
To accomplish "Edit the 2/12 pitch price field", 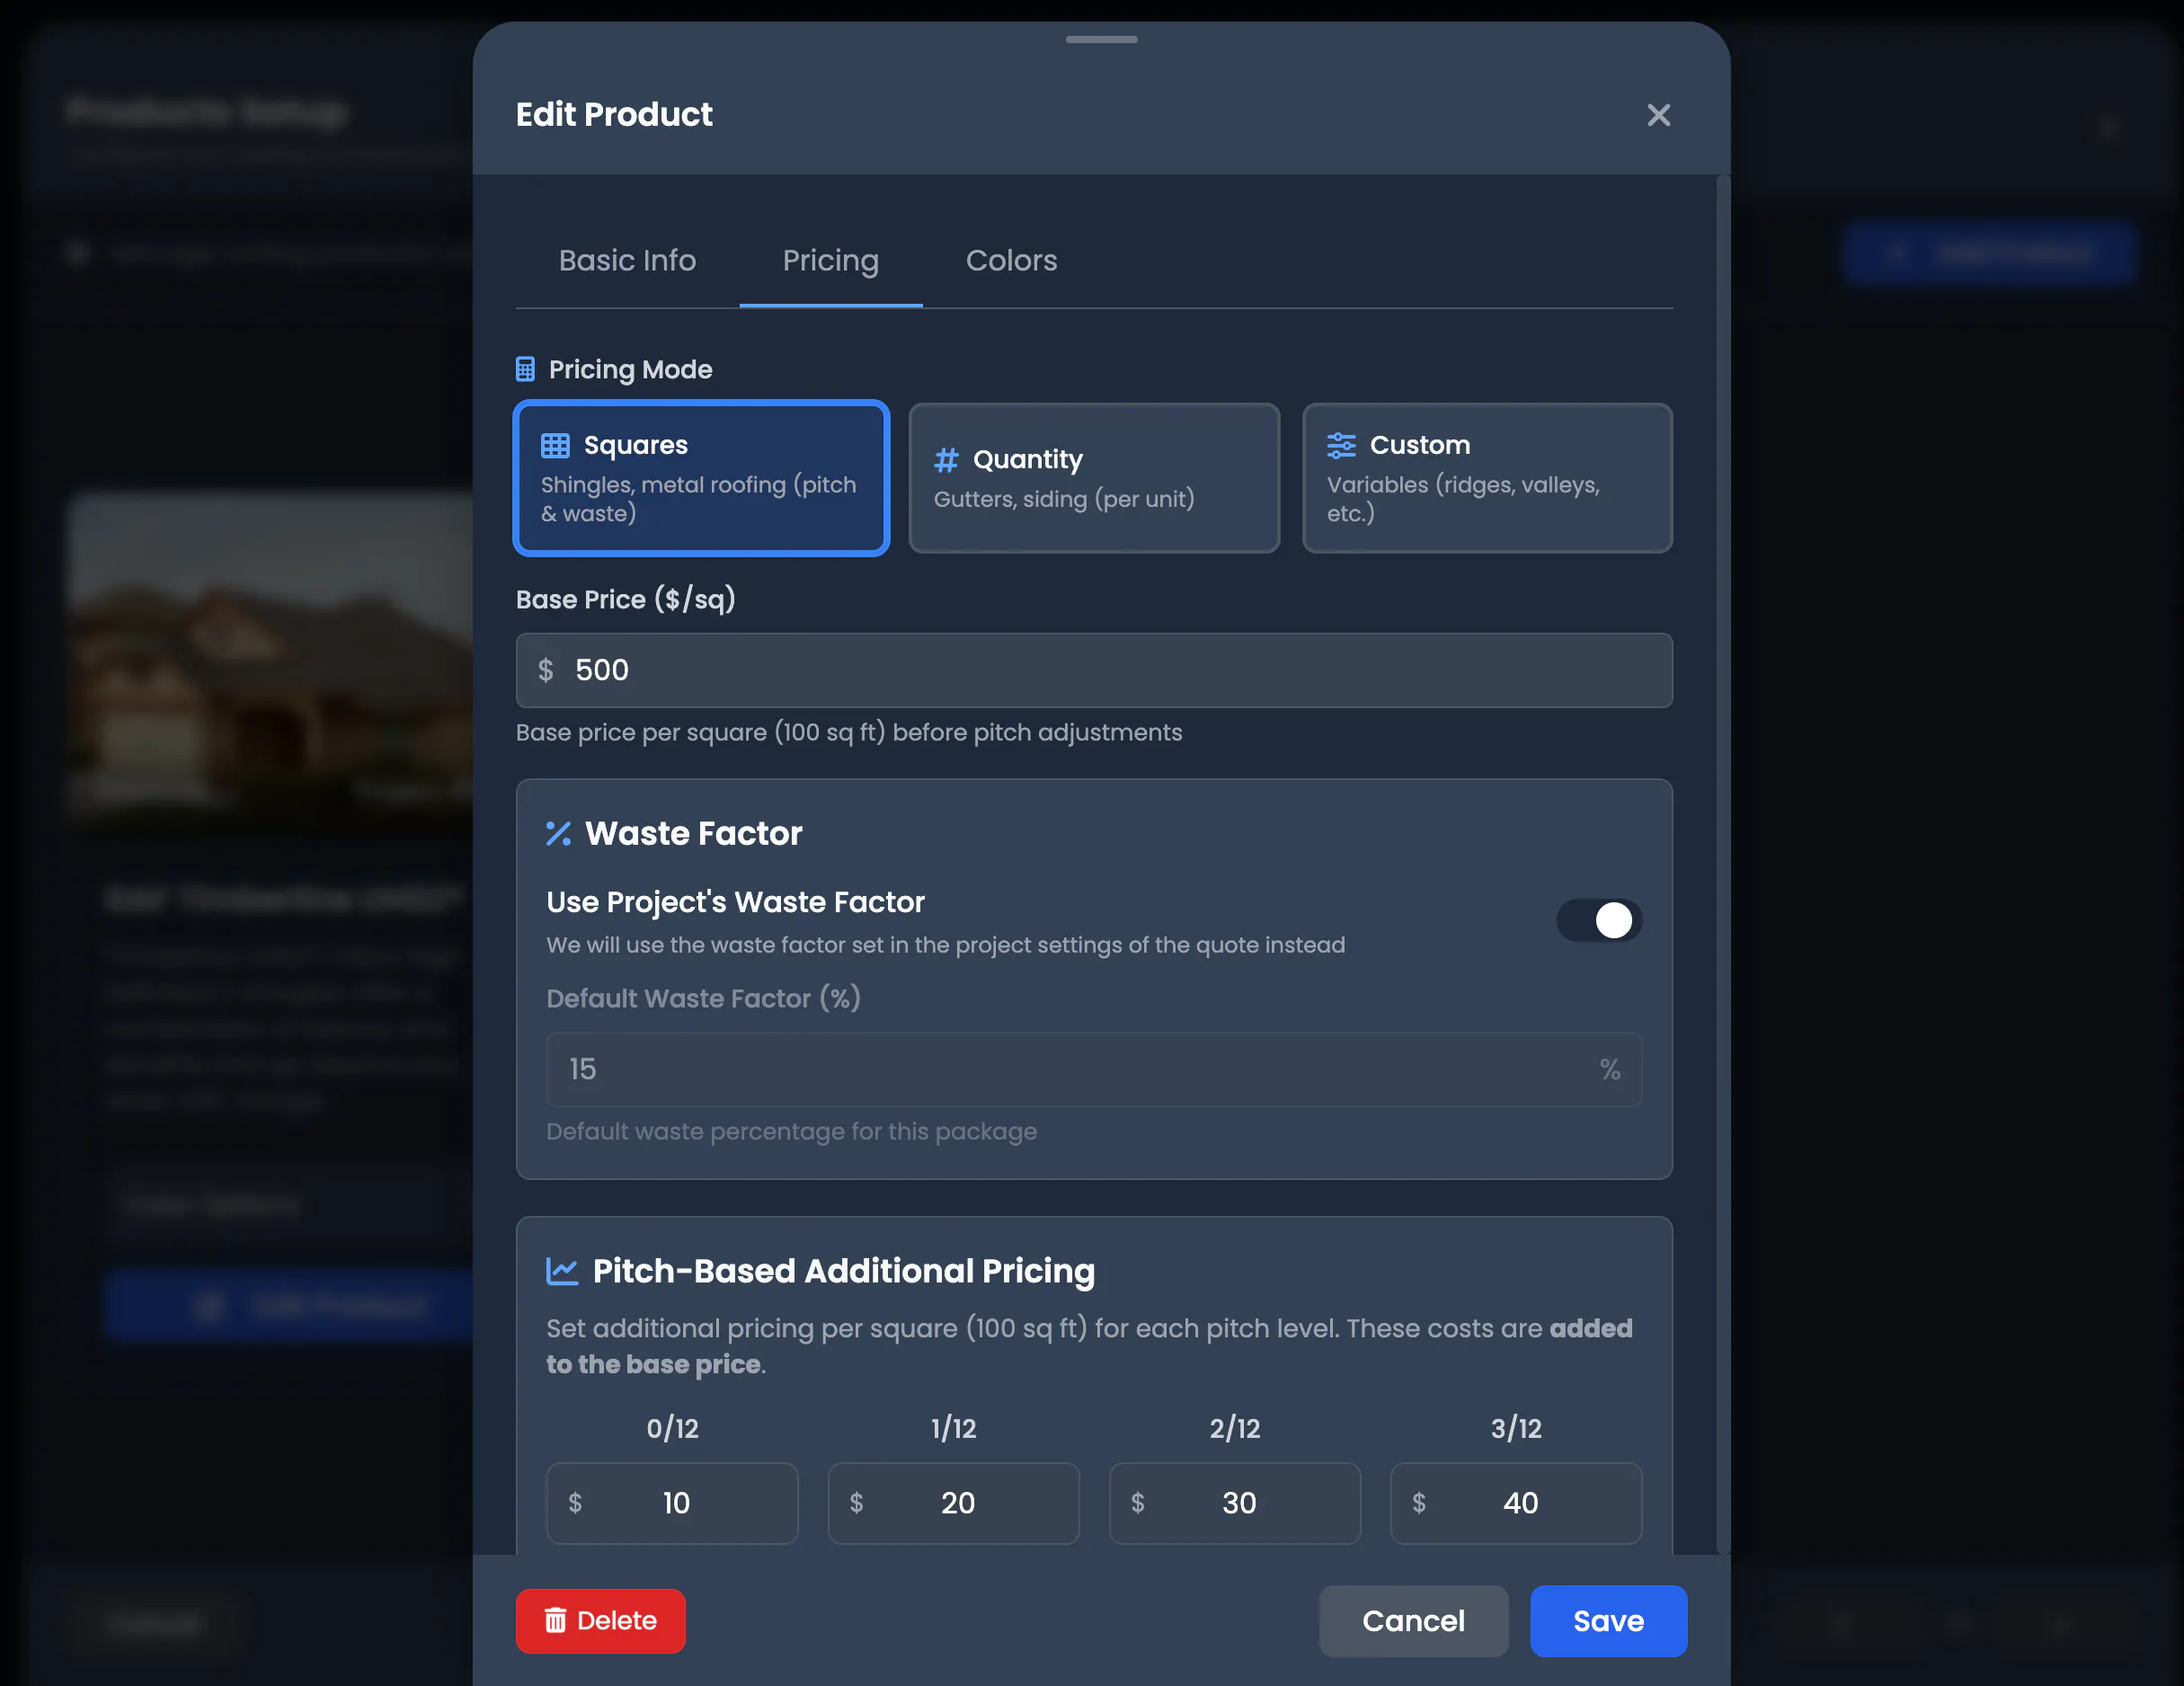I will pyautogui.click(x=1235, y=1503).
